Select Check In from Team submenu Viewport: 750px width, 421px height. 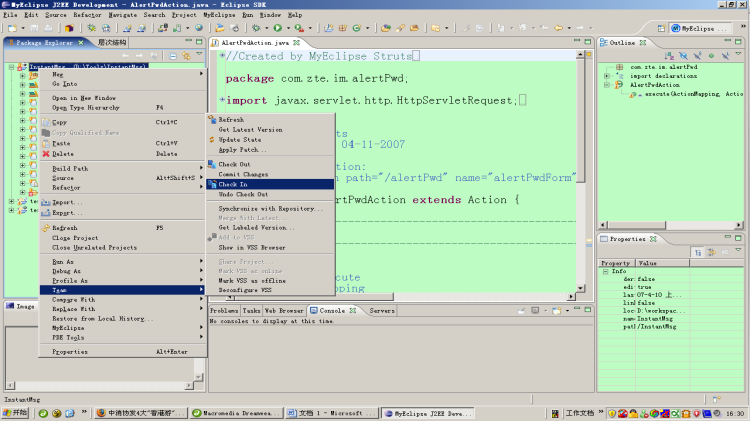[x=270, y=184]
